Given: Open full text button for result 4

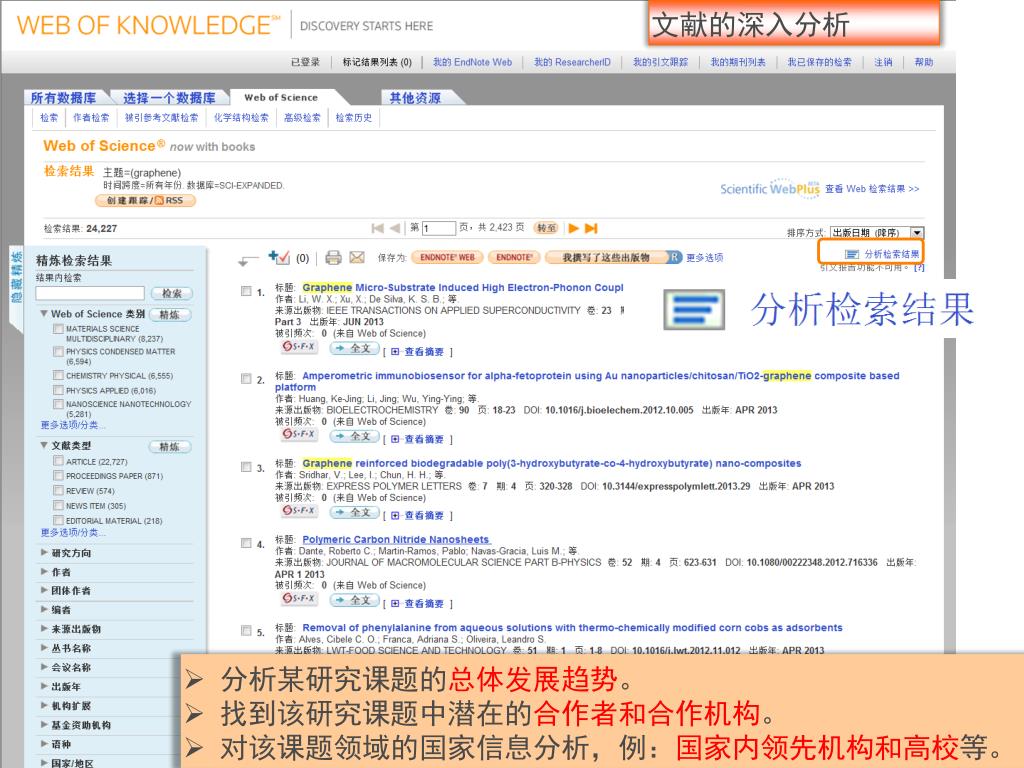Looking at the screenshot, I should coord(354,600).
